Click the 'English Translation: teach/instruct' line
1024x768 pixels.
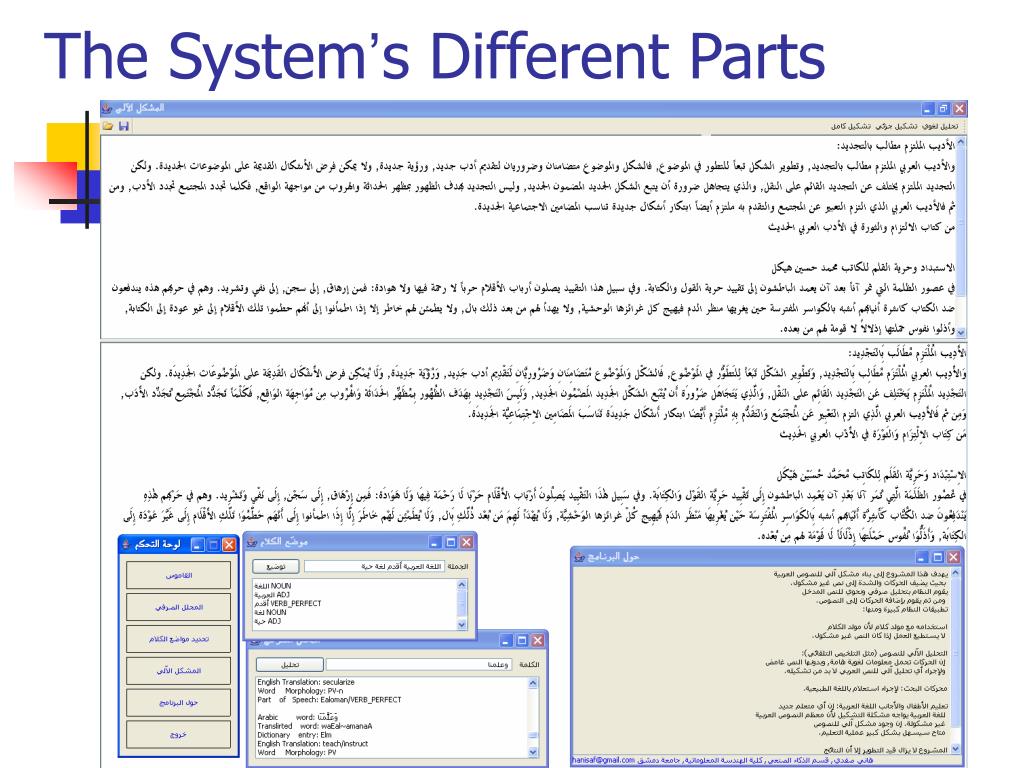[312, 743]
